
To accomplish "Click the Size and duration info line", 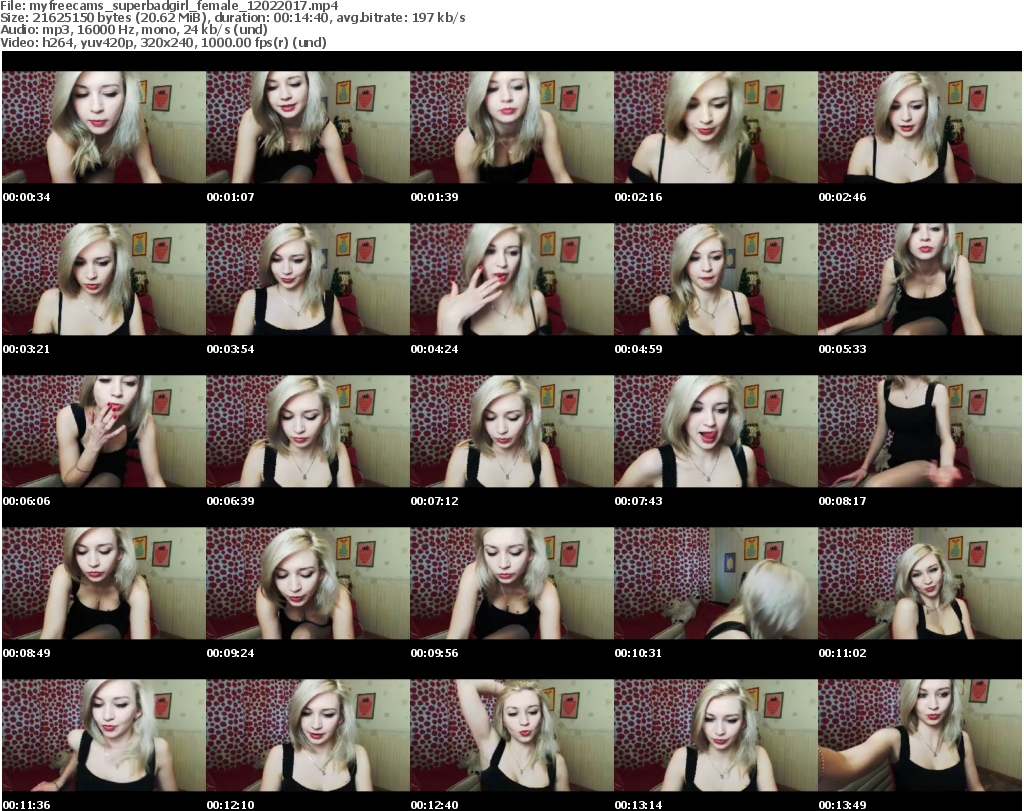I will click(x=232, y=18).
